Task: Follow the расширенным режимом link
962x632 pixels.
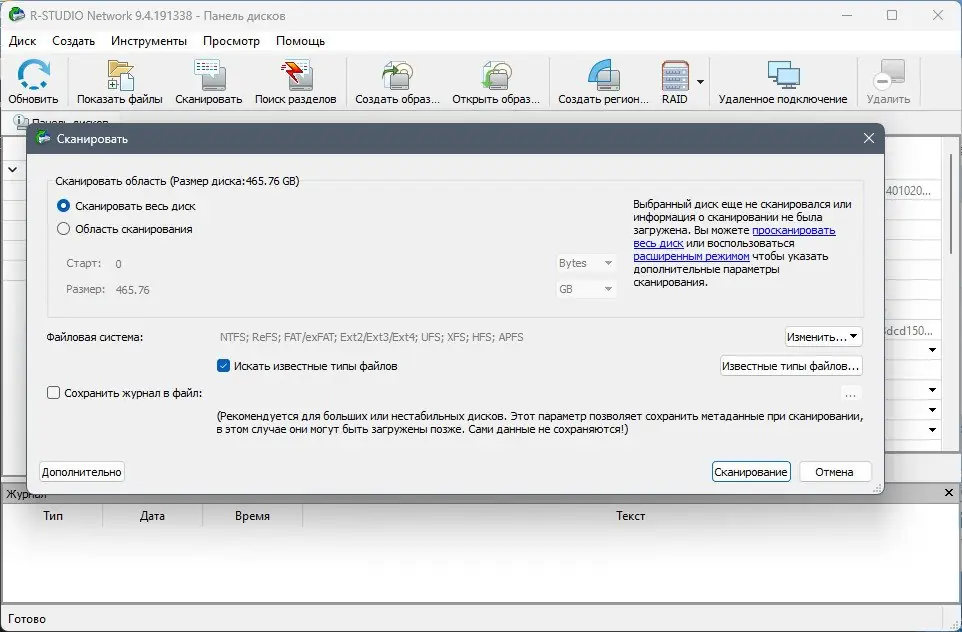Action: tap(691, 256)
